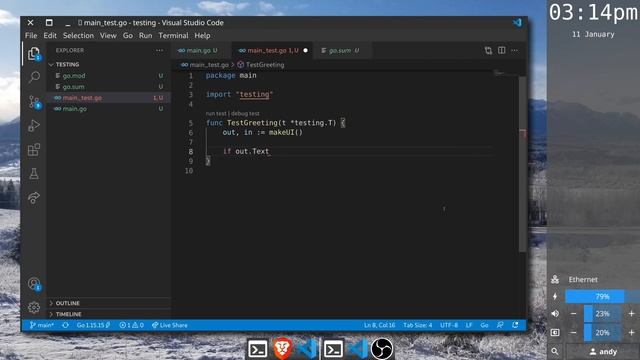Click Go 1.15.15 version in status bar

93,325
